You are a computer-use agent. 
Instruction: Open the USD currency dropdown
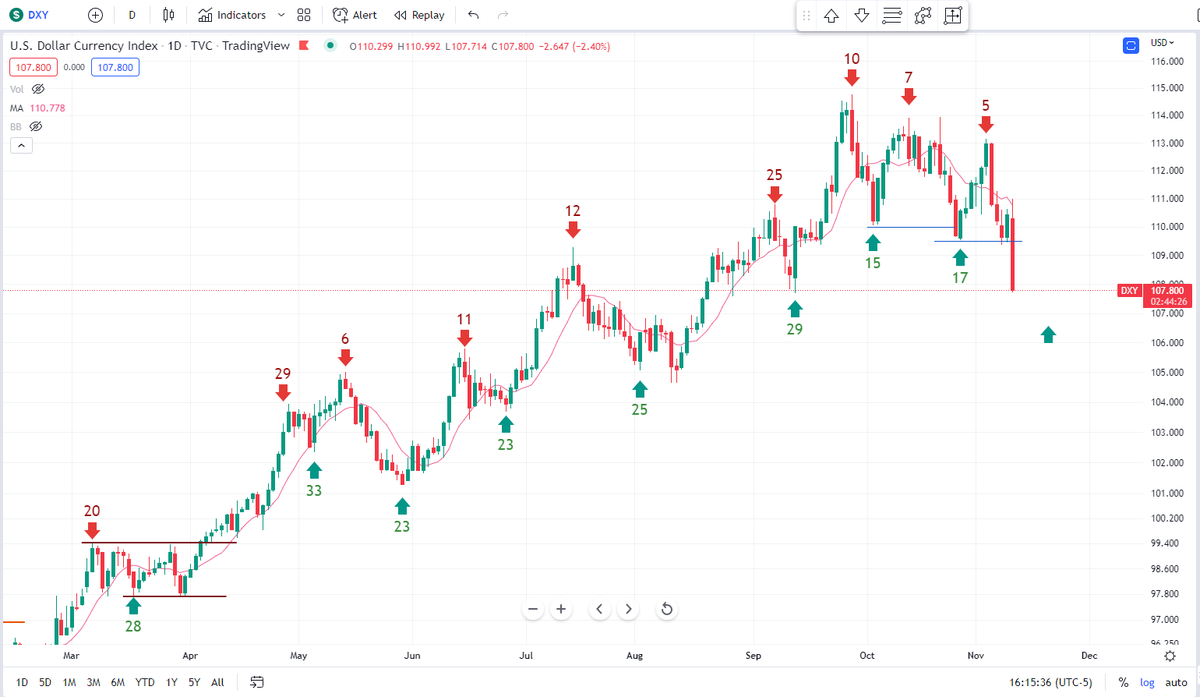pyautogui.click(x=1162, y=42)
